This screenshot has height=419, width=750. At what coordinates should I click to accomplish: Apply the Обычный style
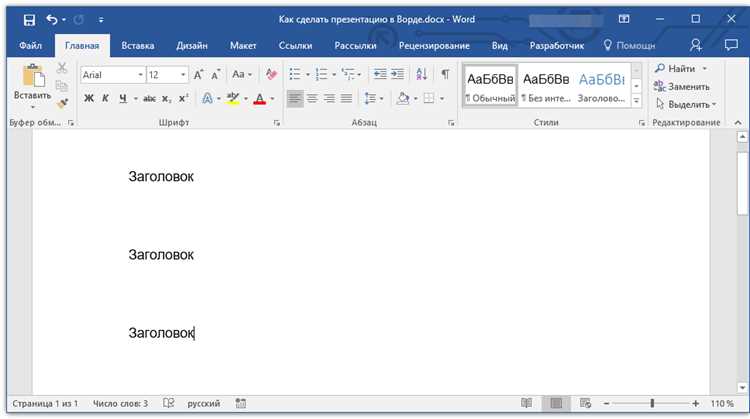coord(490,86)
